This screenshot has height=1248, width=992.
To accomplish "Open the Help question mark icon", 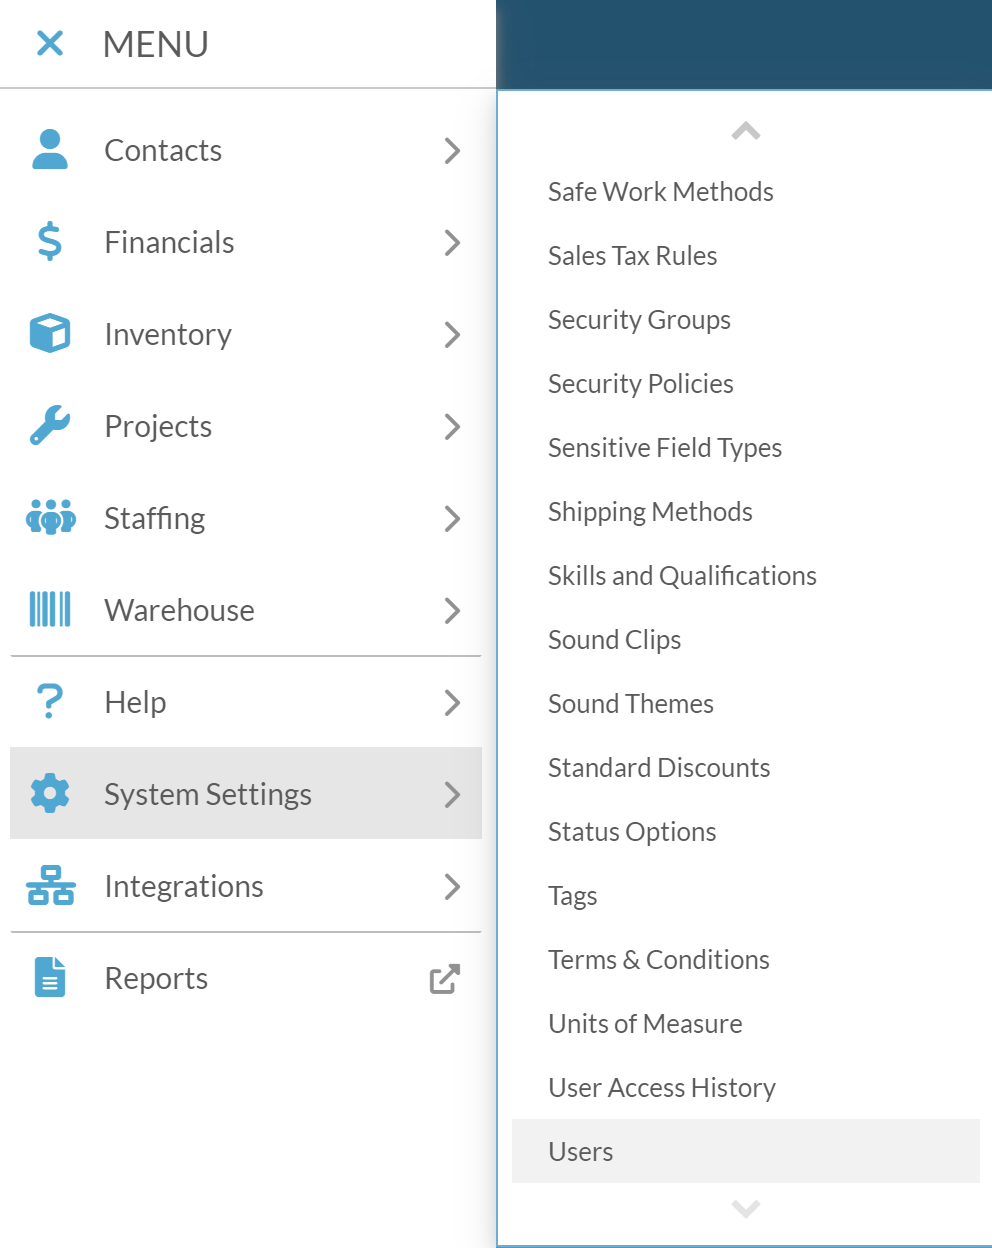I will tap(50, 702).
